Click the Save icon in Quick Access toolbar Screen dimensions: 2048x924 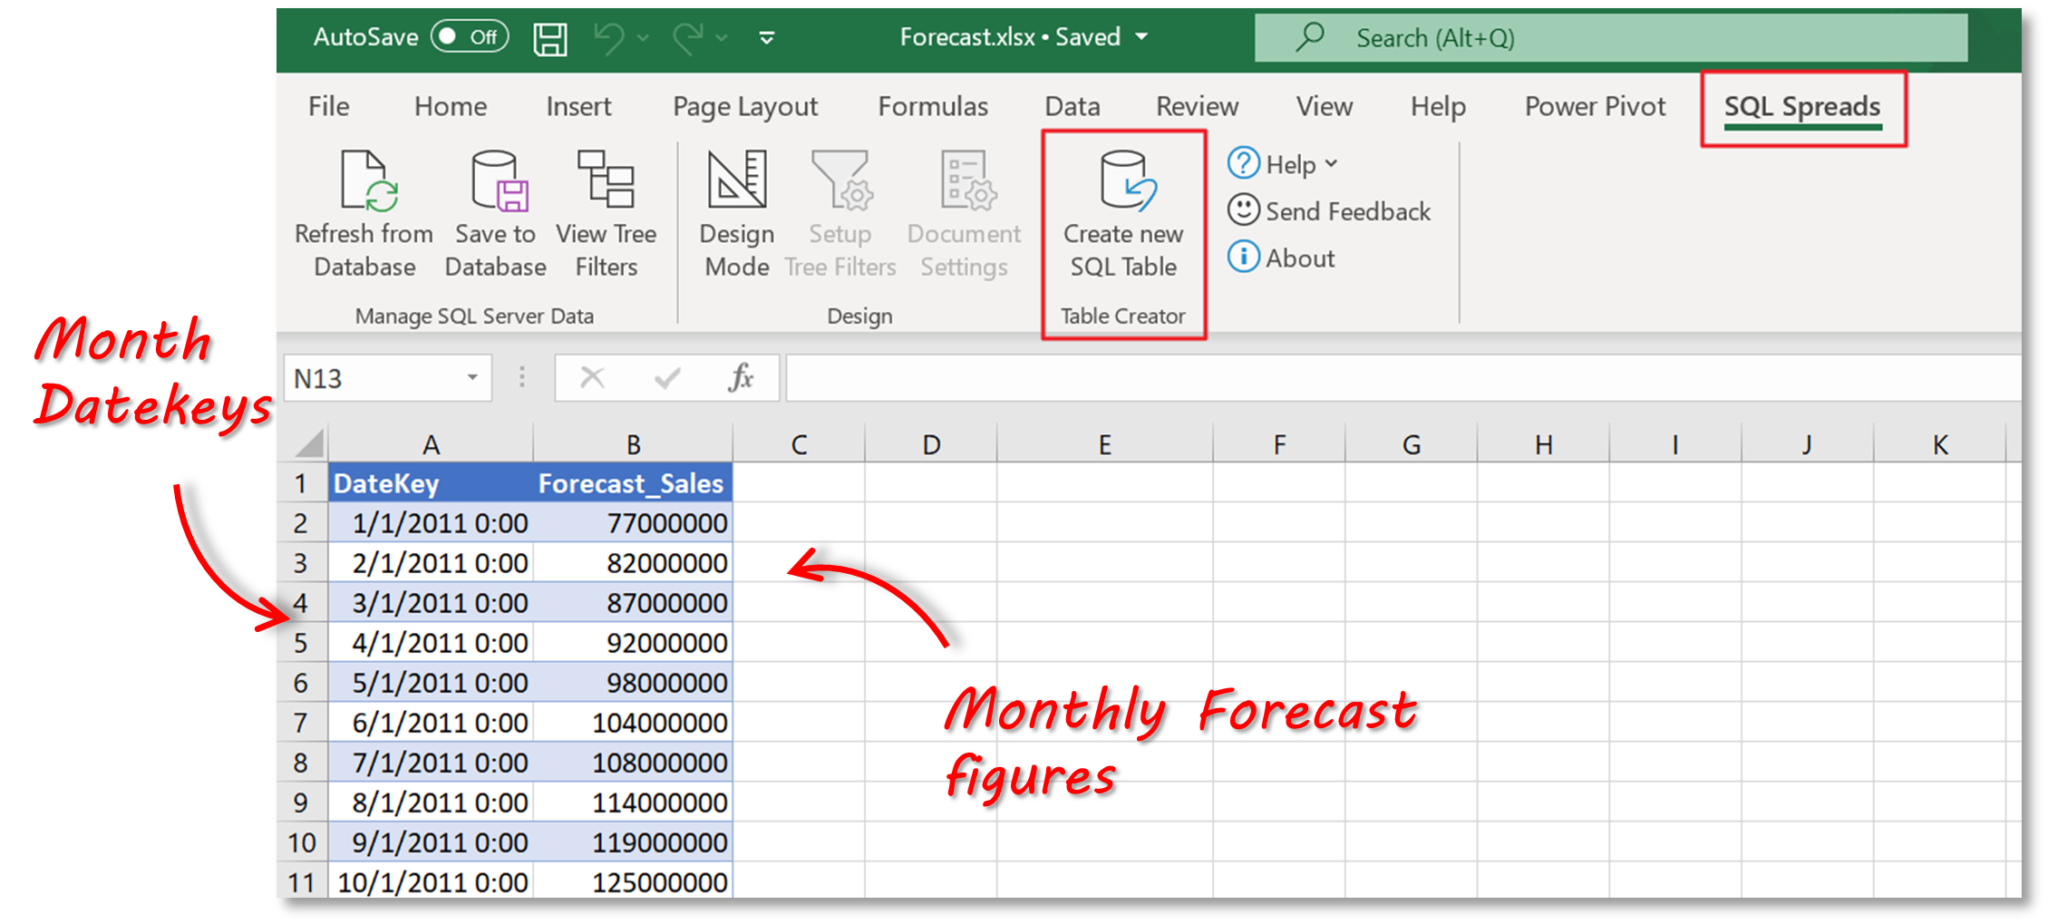pyautogui.click(x=549, y=37)
